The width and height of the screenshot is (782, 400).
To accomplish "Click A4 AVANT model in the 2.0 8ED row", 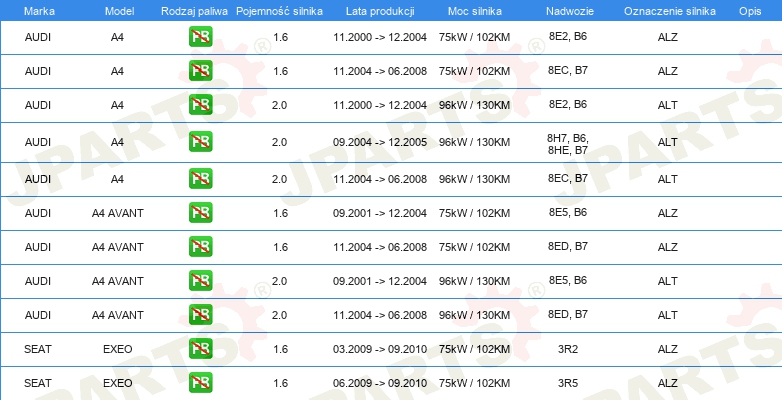I will [118, 315].
